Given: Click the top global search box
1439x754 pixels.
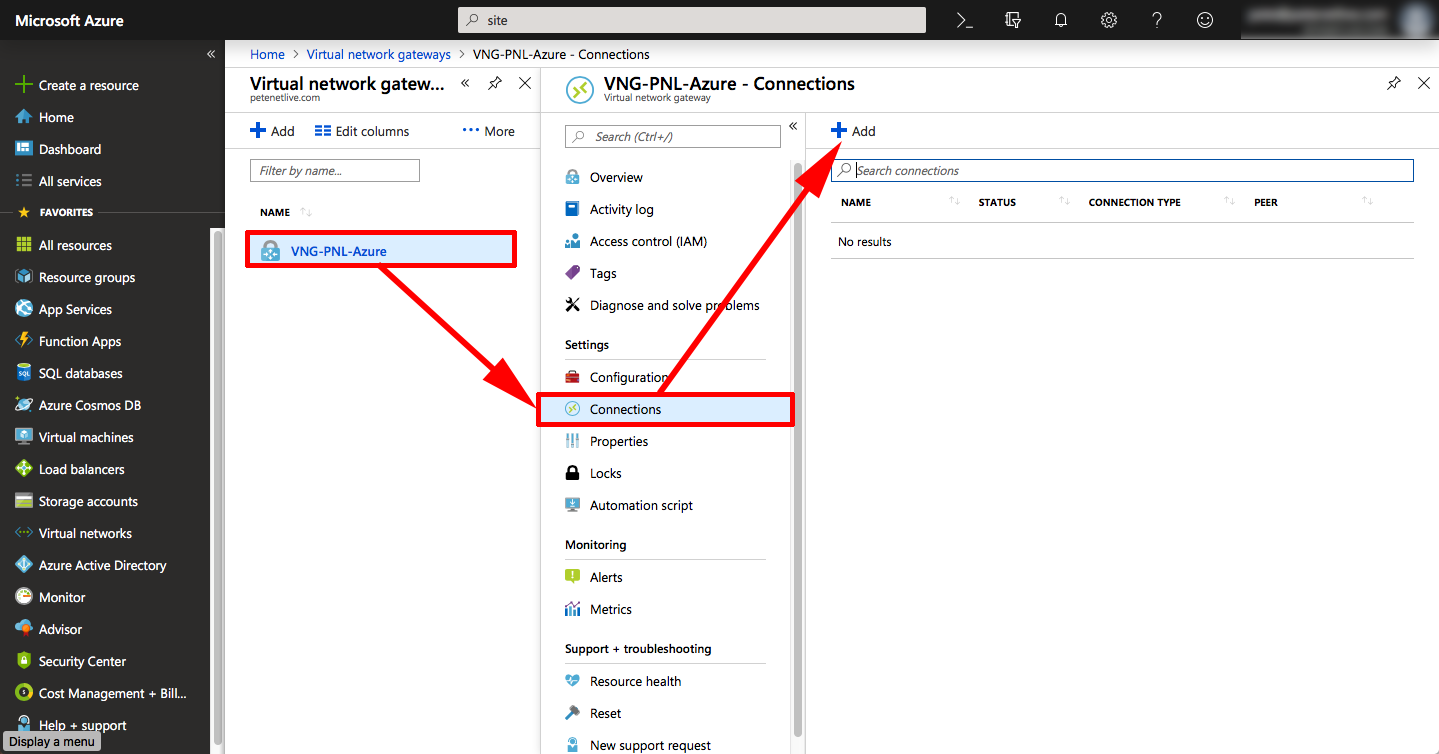Looking at the screenshot, I should [x=692, y=20].
